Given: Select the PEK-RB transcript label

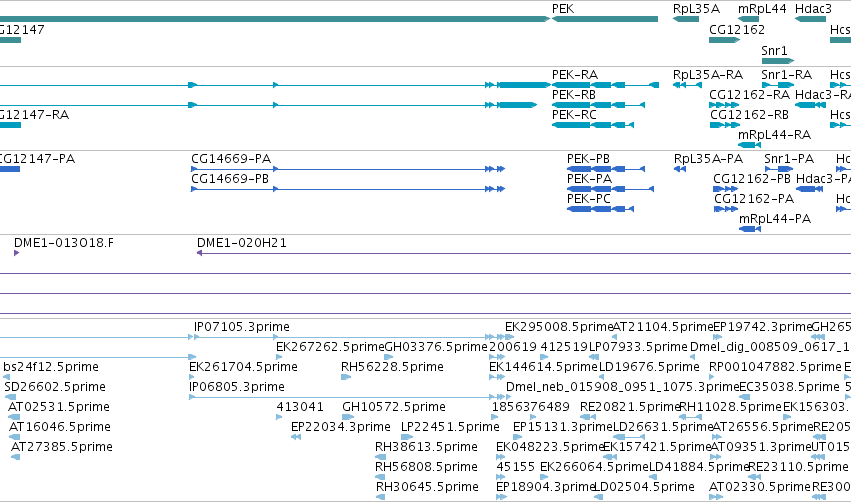Looking at the screenshot, I should (x=574, y=94).
